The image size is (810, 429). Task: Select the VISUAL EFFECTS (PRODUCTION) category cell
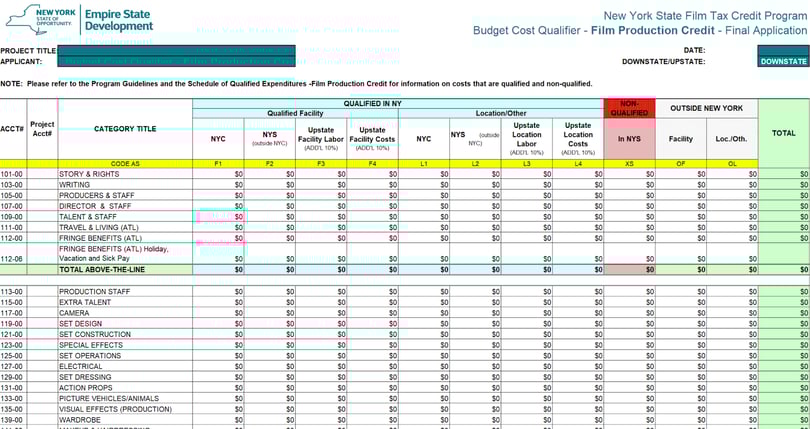[x=125, y=409]
